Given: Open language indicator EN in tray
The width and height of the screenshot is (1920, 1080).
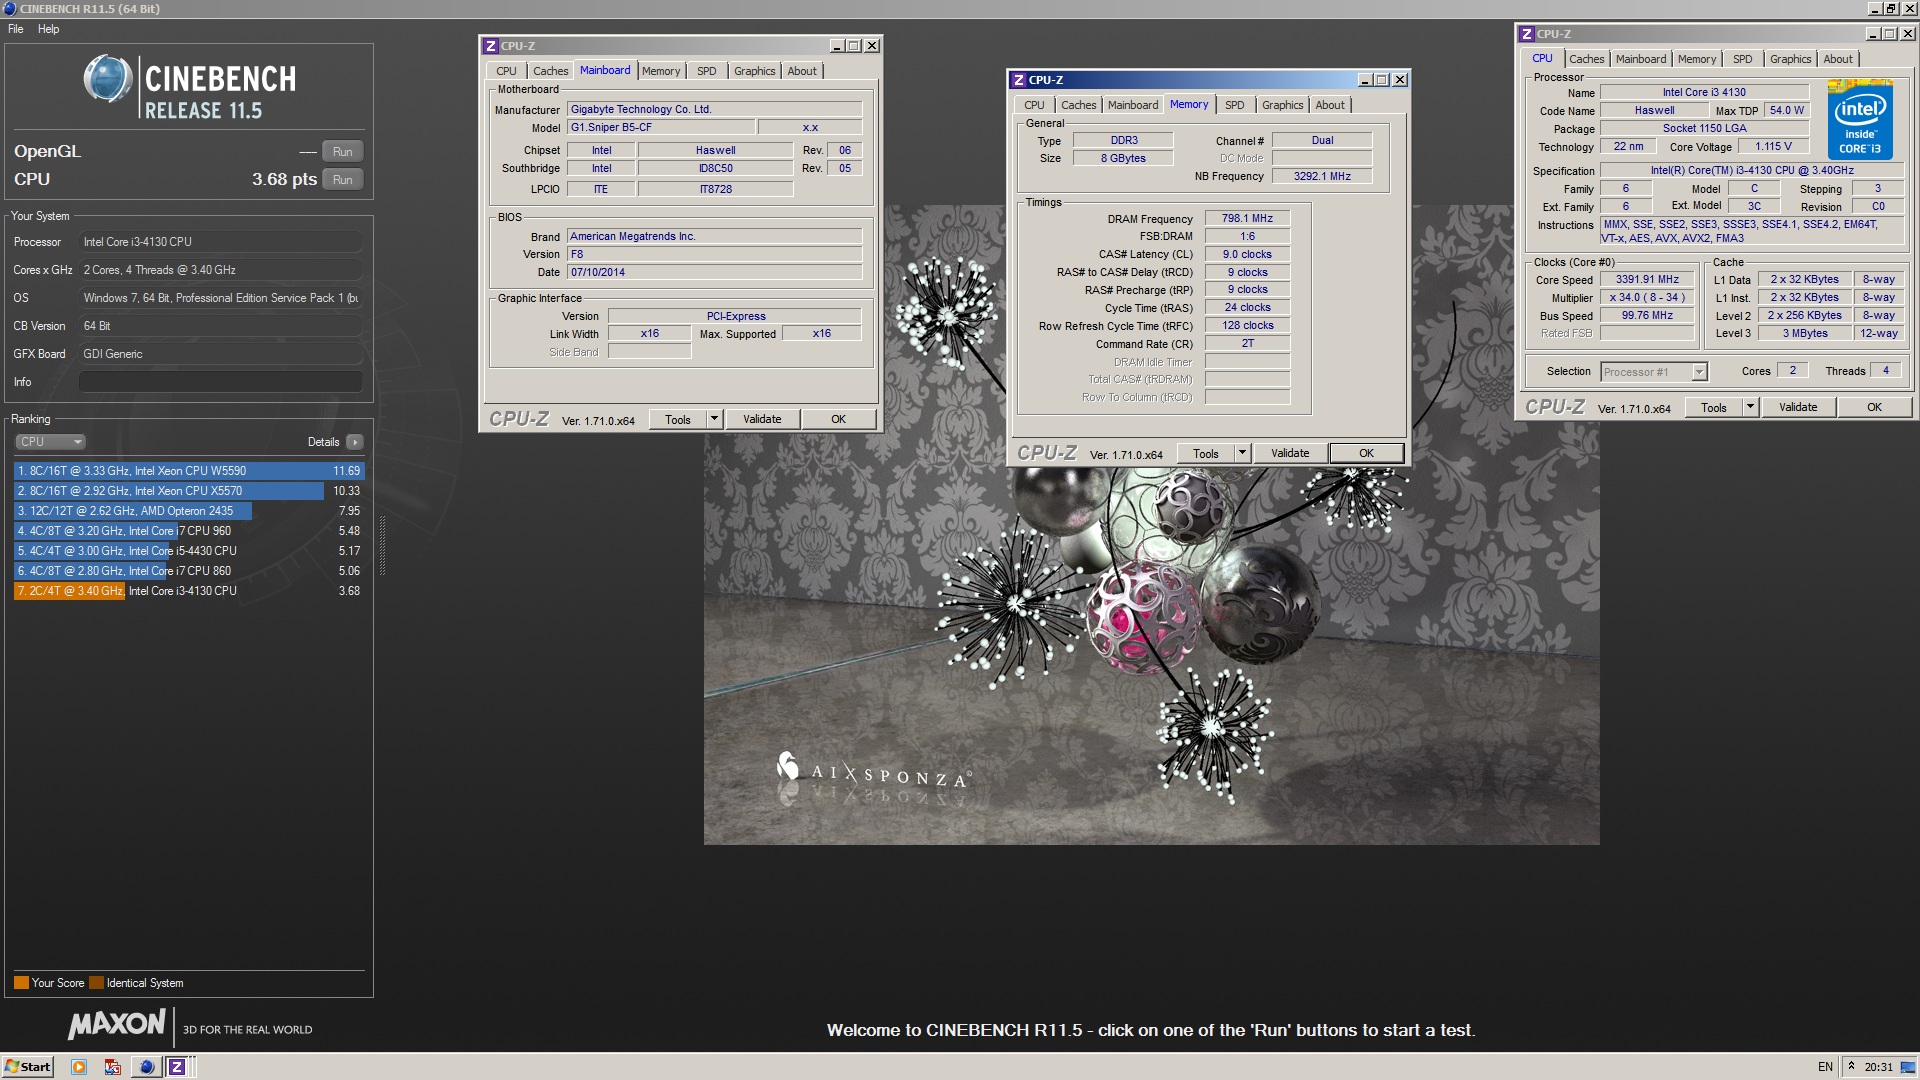Looking at the screenshot, I should click(x=1825, y=1066).
